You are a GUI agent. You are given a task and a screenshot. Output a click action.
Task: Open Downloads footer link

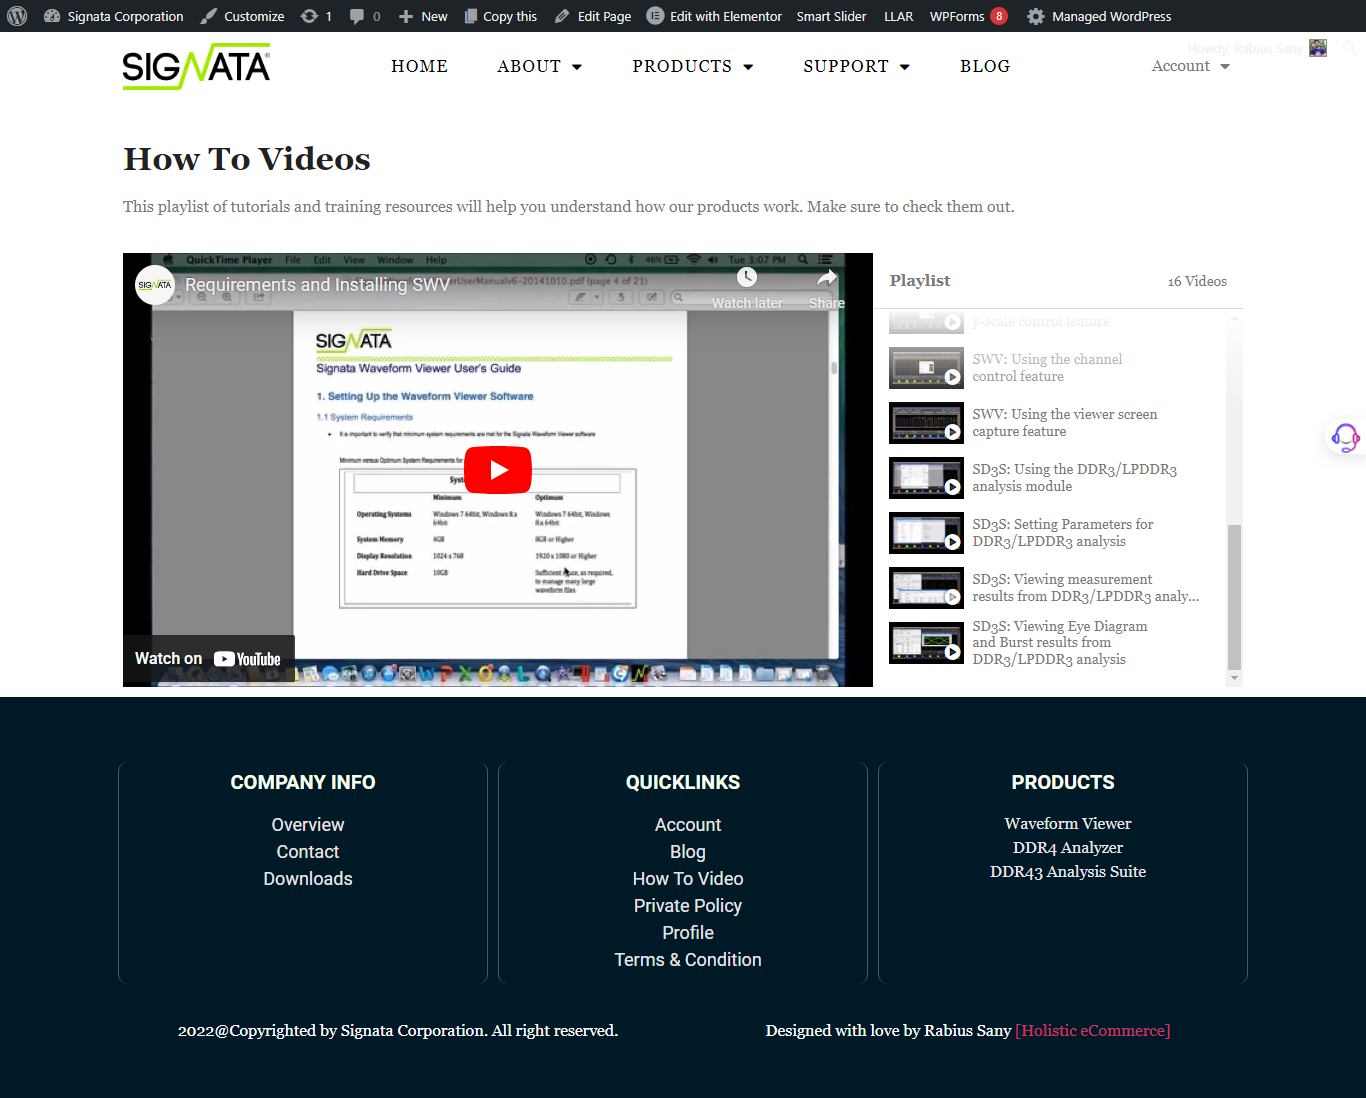coord(308,879)
